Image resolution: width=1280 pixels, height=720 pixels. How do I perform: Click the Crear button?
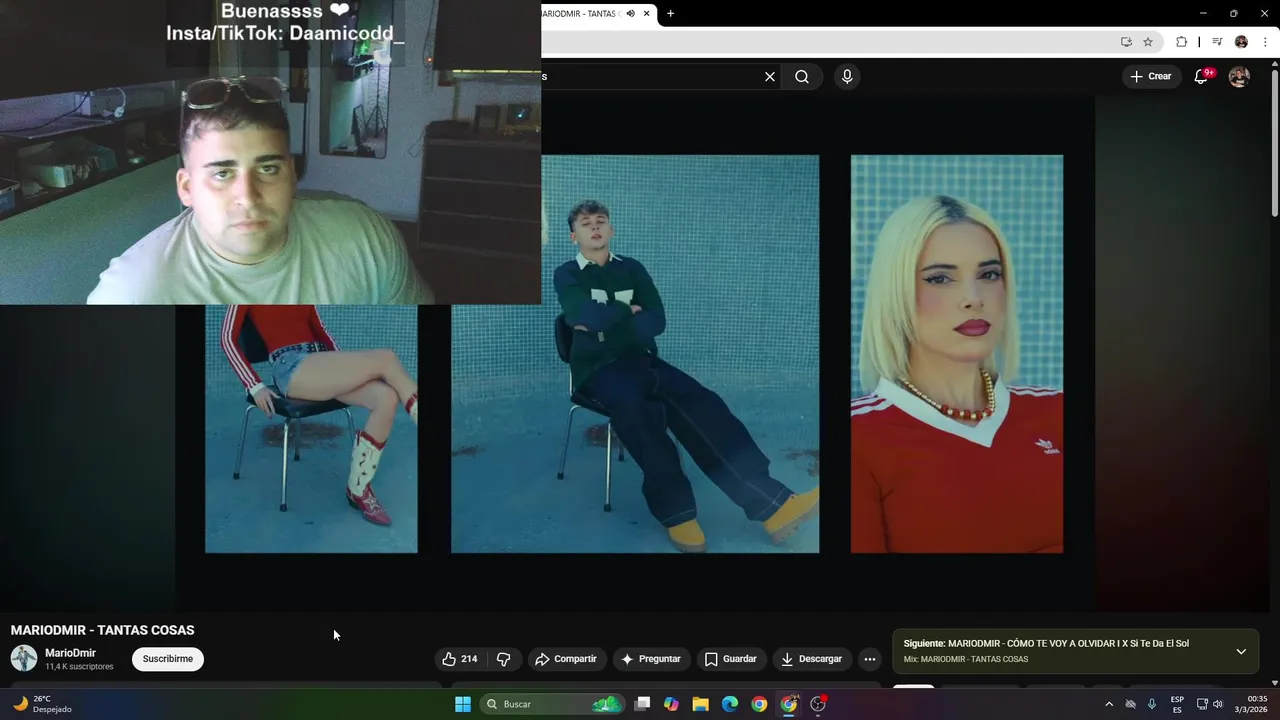click(x=1151, y=76)
